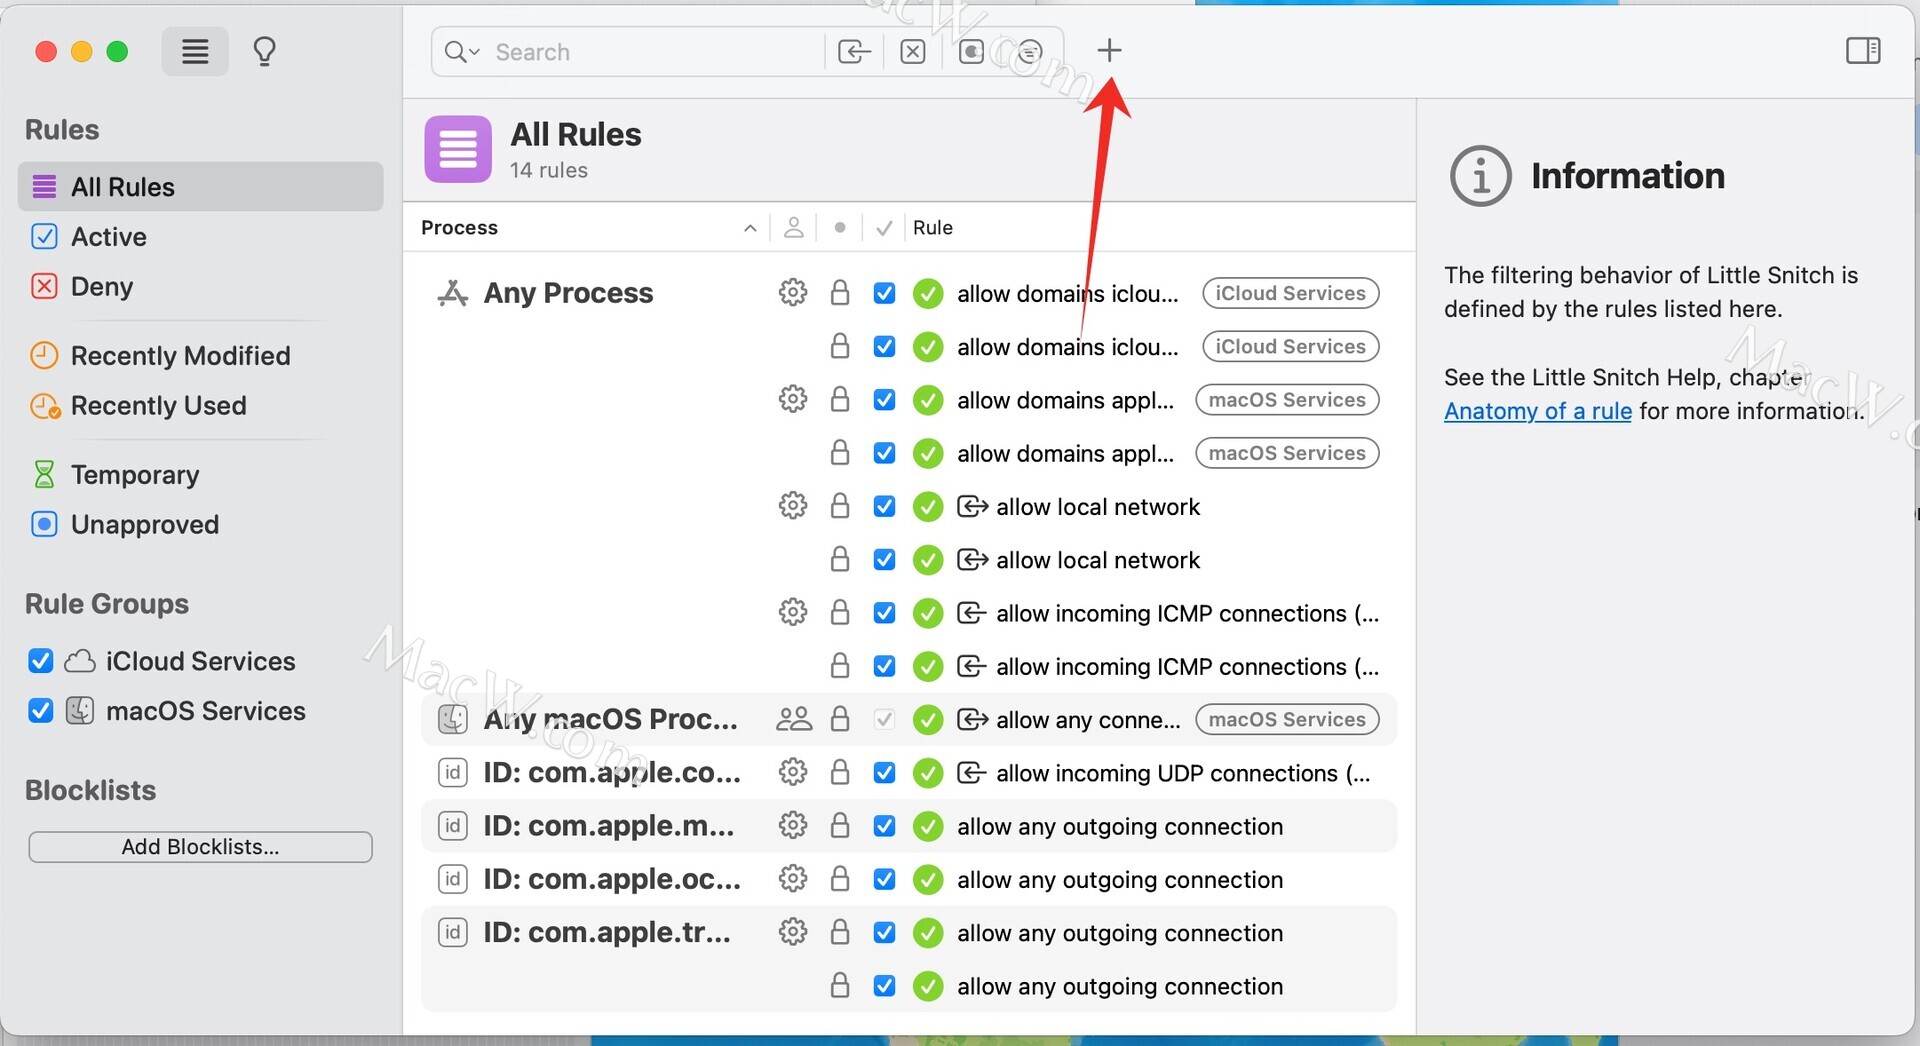
Task: Click lock icon on com.apple.oc row
Action: point(840,879)
